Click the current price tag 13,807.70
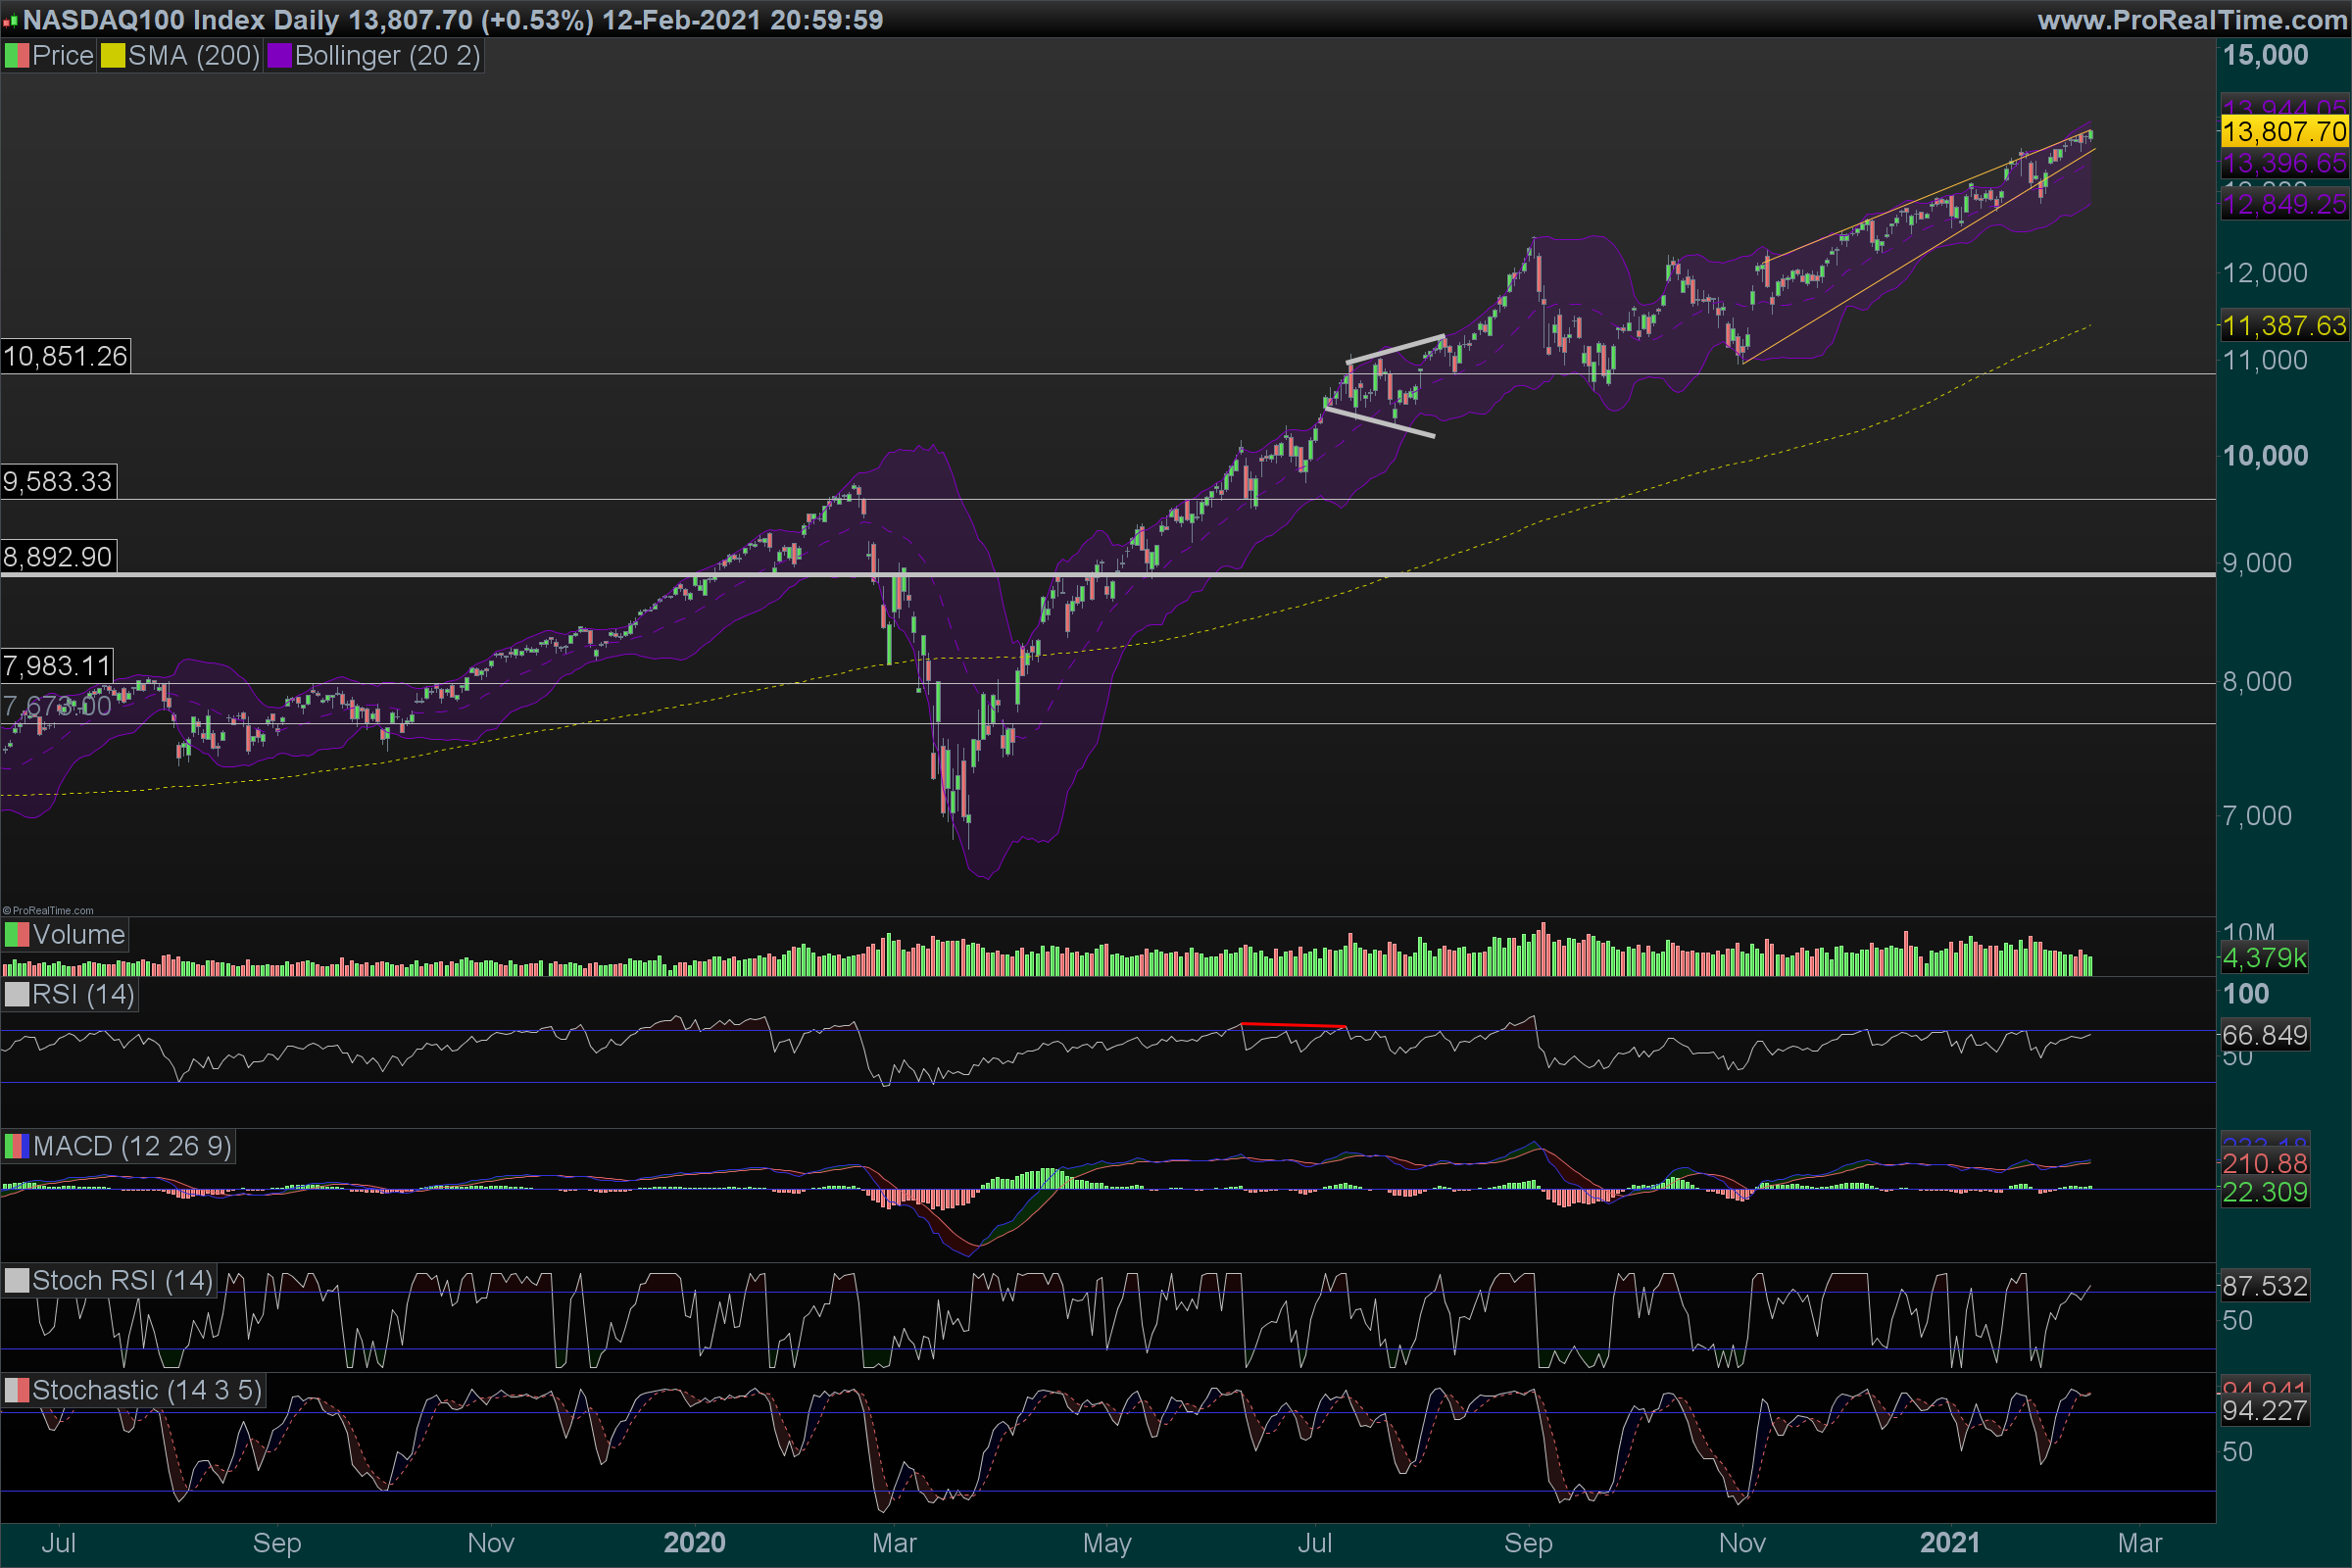The height and width of the screenshot is (1568, 2352). tap(2284, 132)
